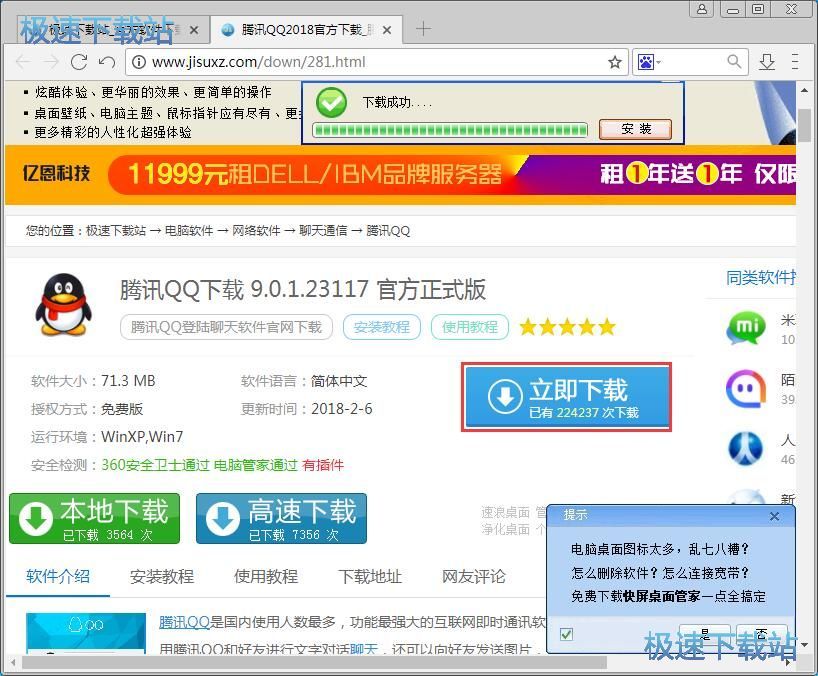Click the user account icon in title bar
818x676 pixels.
point(702,9)
